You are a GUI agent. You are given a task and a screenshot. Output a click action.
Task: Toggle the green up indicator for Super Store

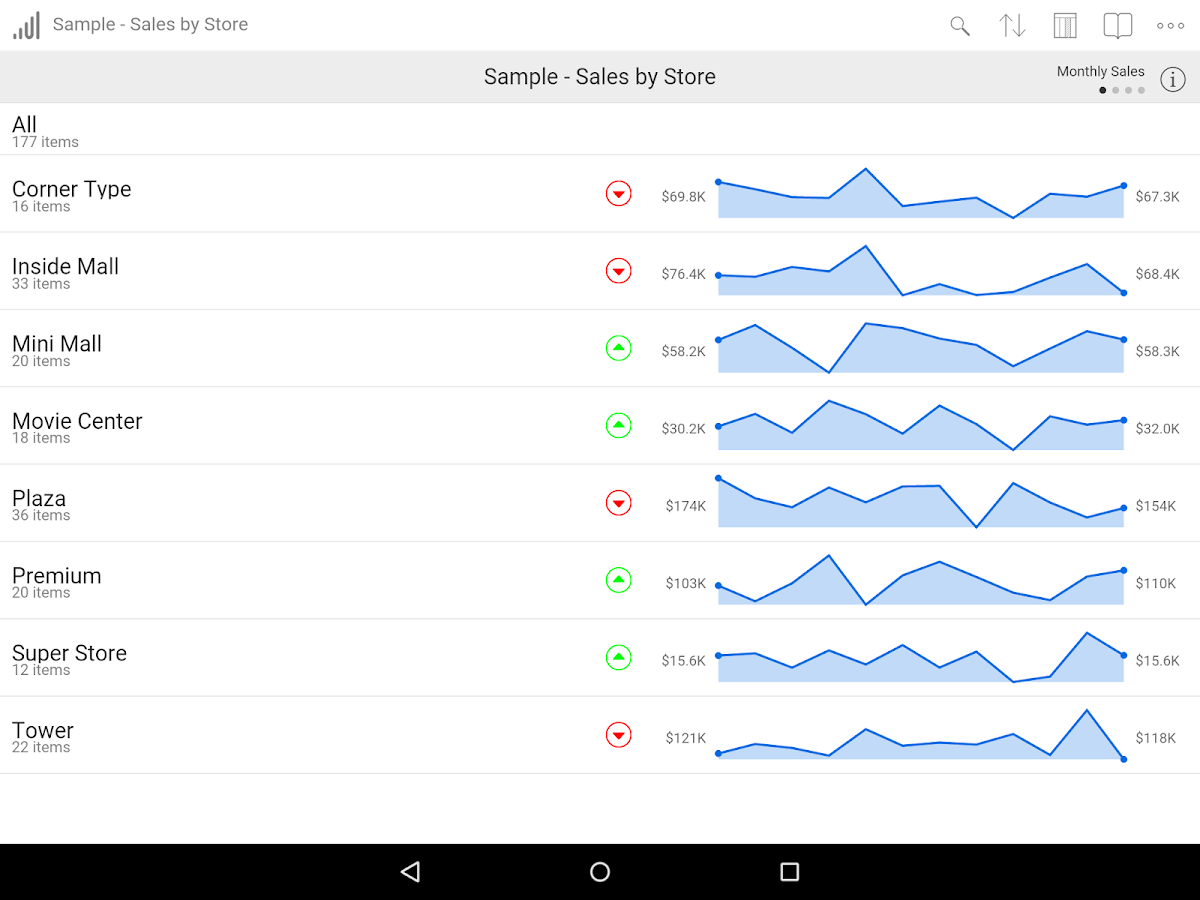618,658
